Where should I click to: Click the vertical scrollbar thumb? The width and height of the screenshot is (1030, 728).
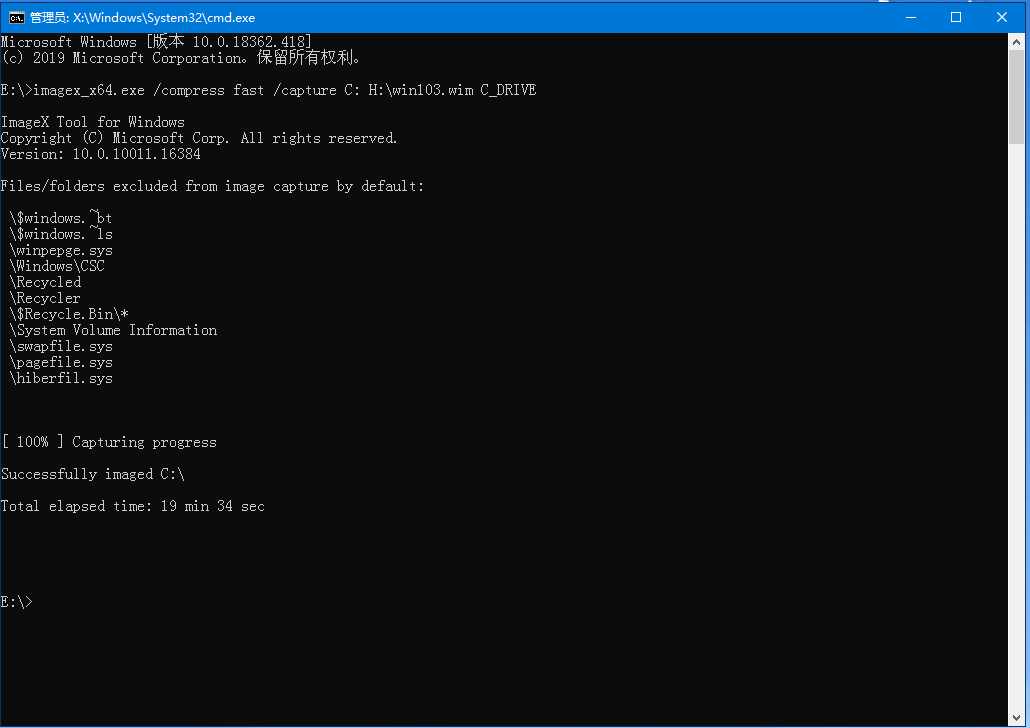coord(1016,97)
